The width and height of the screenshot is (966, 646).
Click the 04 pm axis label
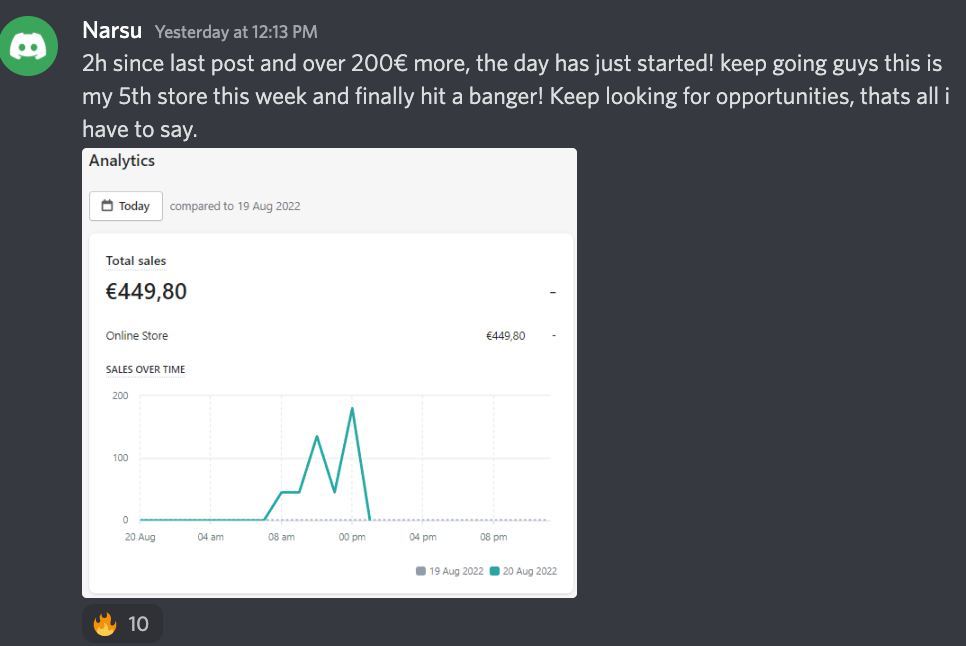(x=423, y=537)
